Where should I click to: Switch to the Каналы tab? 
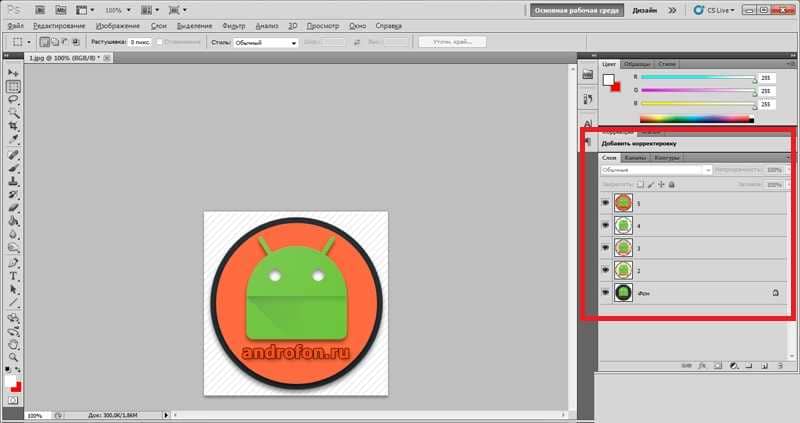635,158
